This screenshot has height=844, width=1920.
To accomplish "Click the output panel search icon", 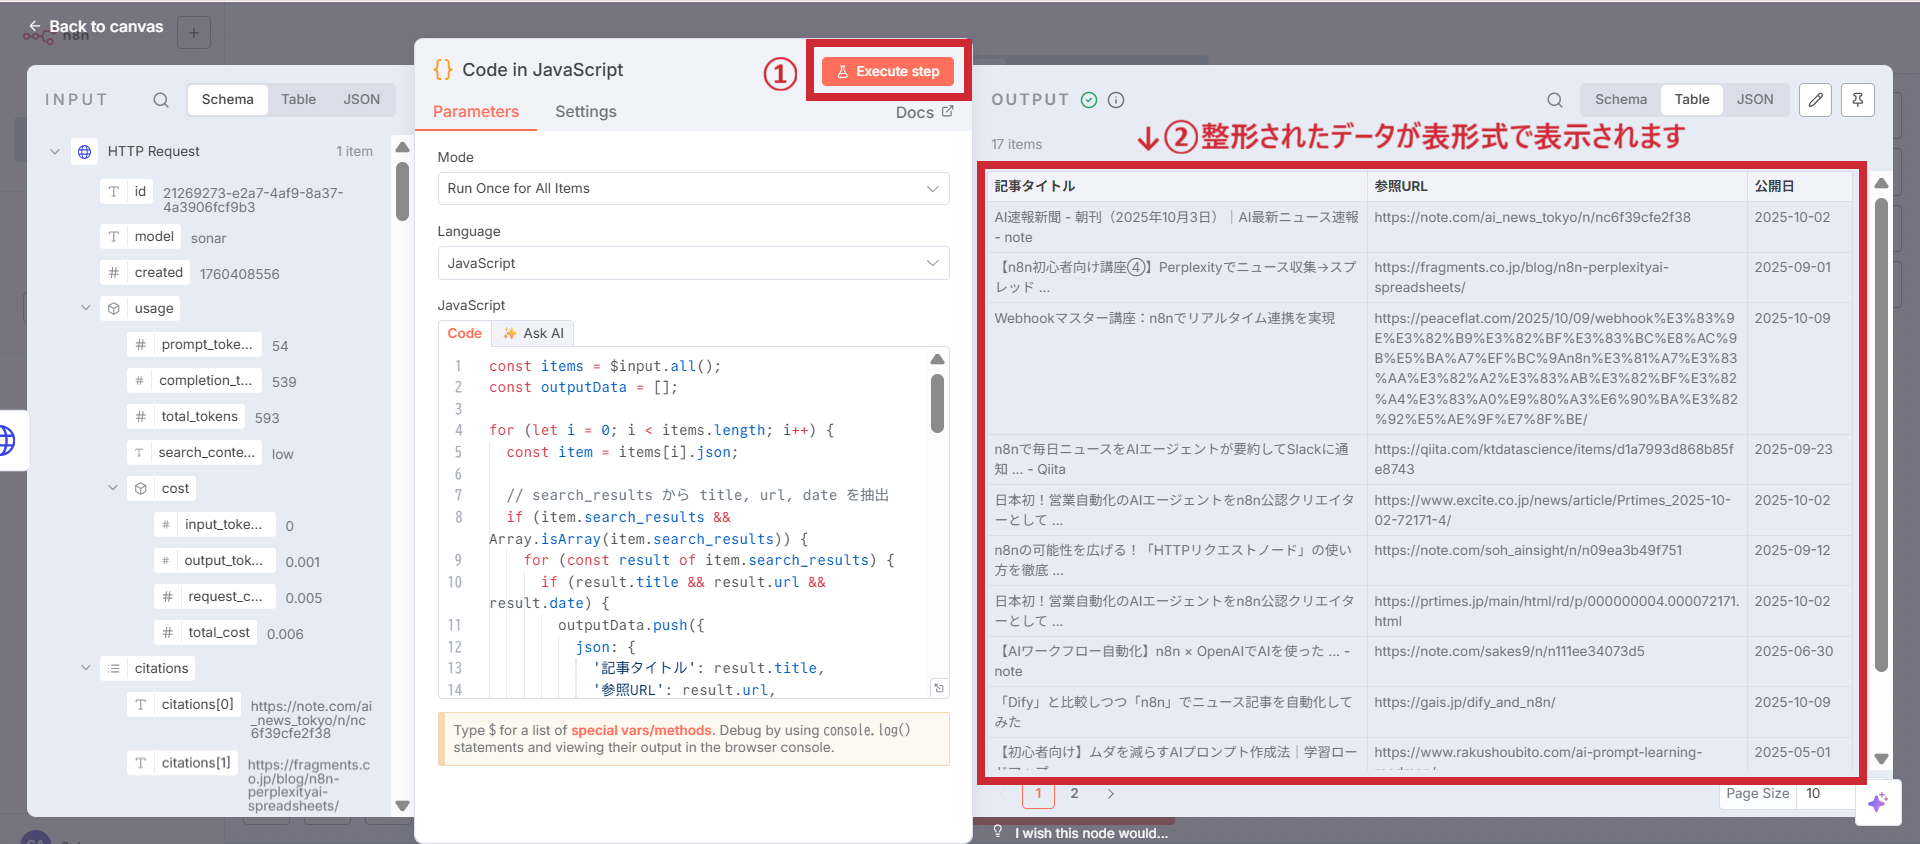I will tap(1554, 100).
